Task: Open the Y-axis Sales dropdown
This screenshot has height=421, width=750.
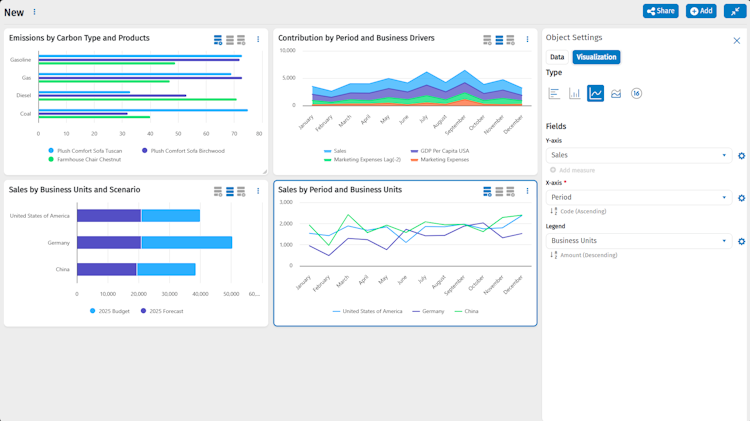Action: 639,155
